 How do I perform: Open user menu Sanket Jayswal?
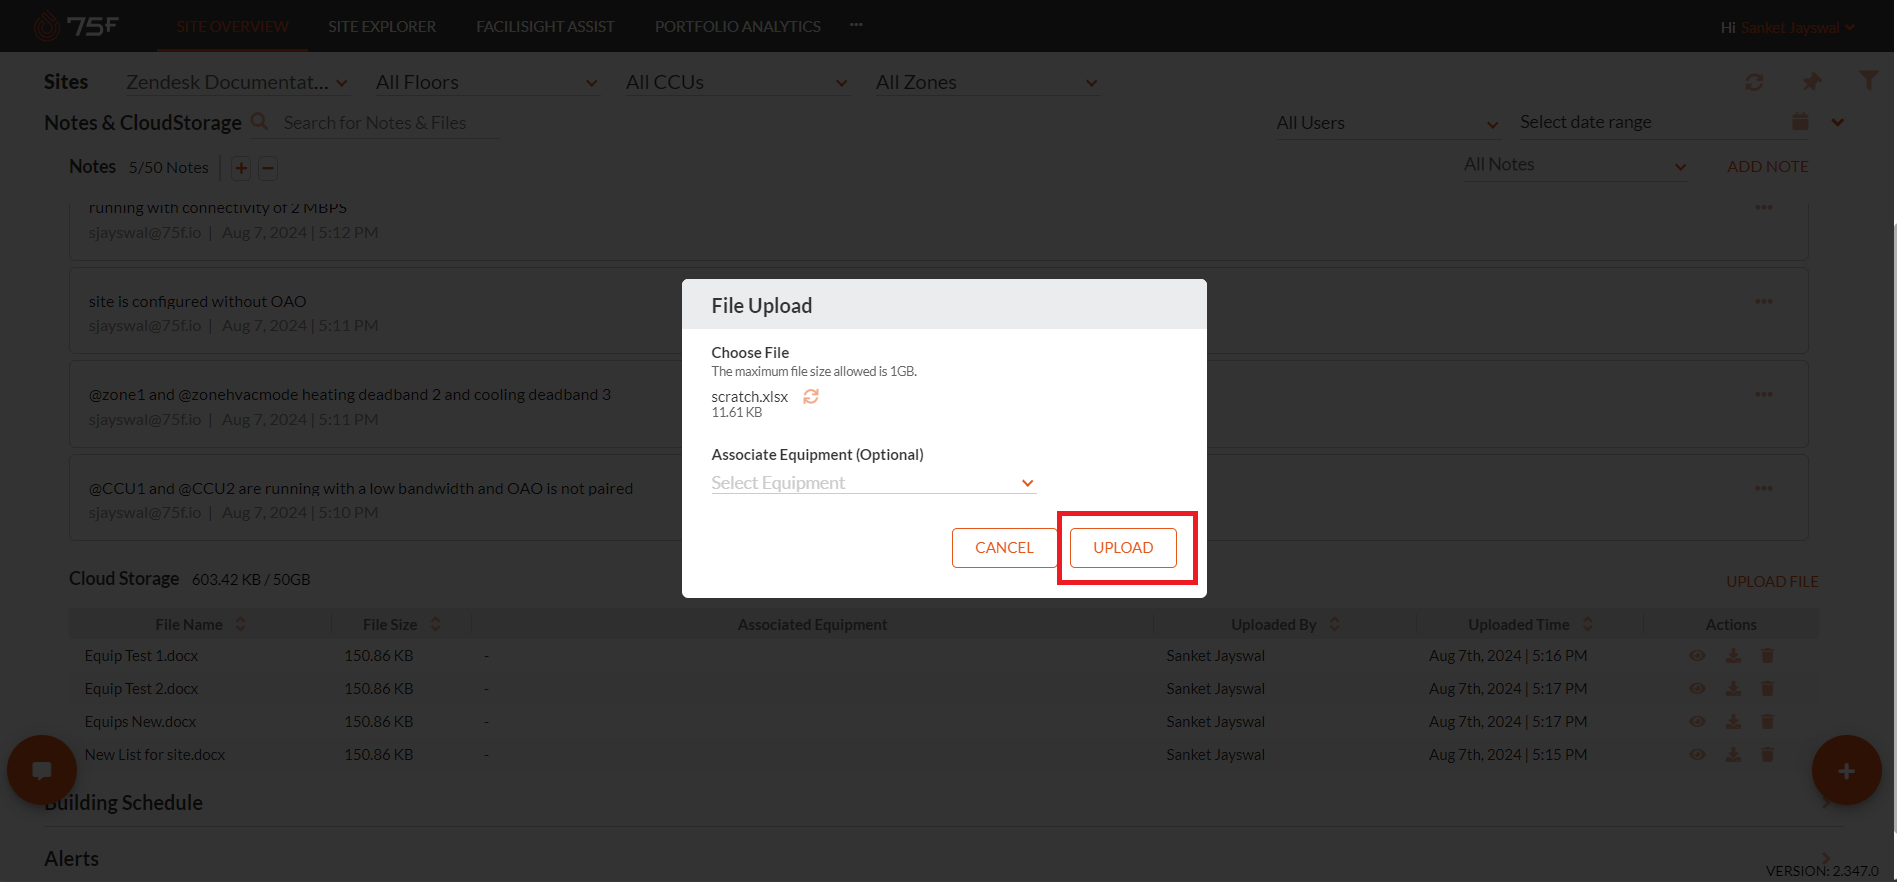click(1797, 28)
